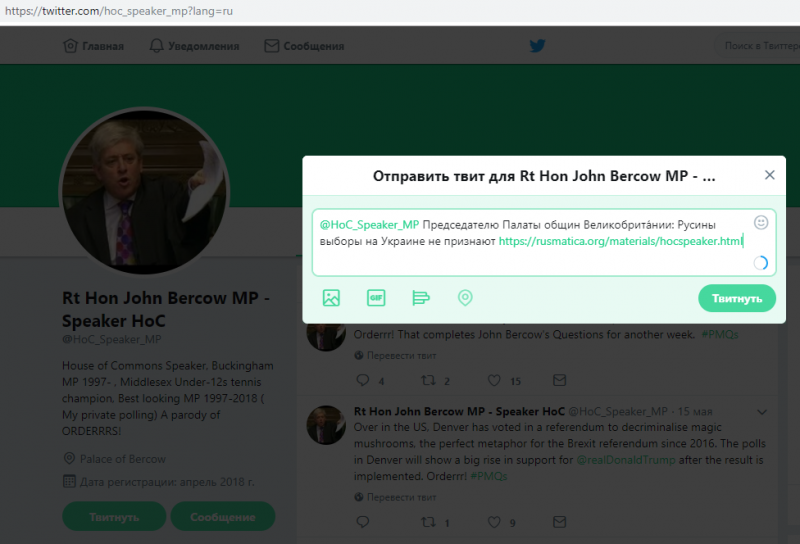This screenshot has height=544, width=800.
Task: Open the Главная home tab
Action: (x=93, y=46)
